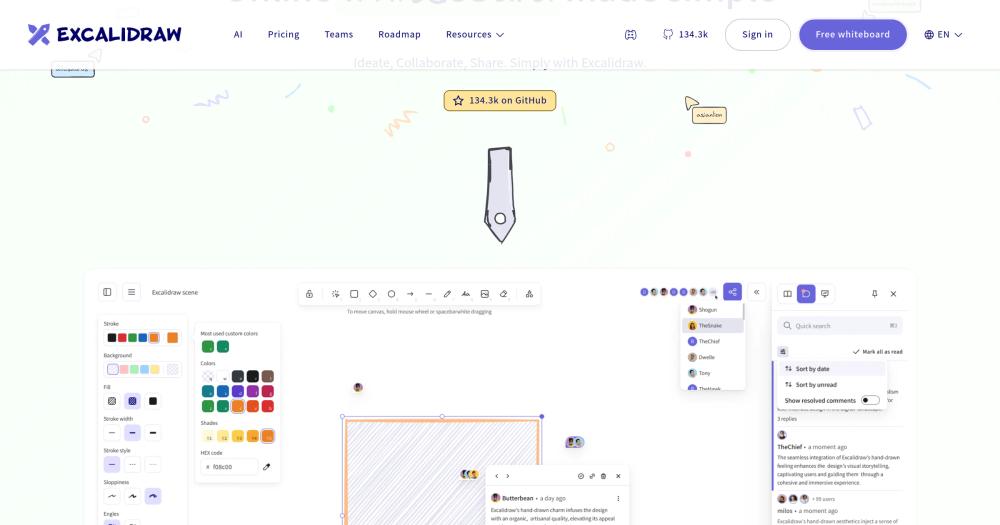
Task: Open the Pricing page
Action: click(x=284, y=34)
